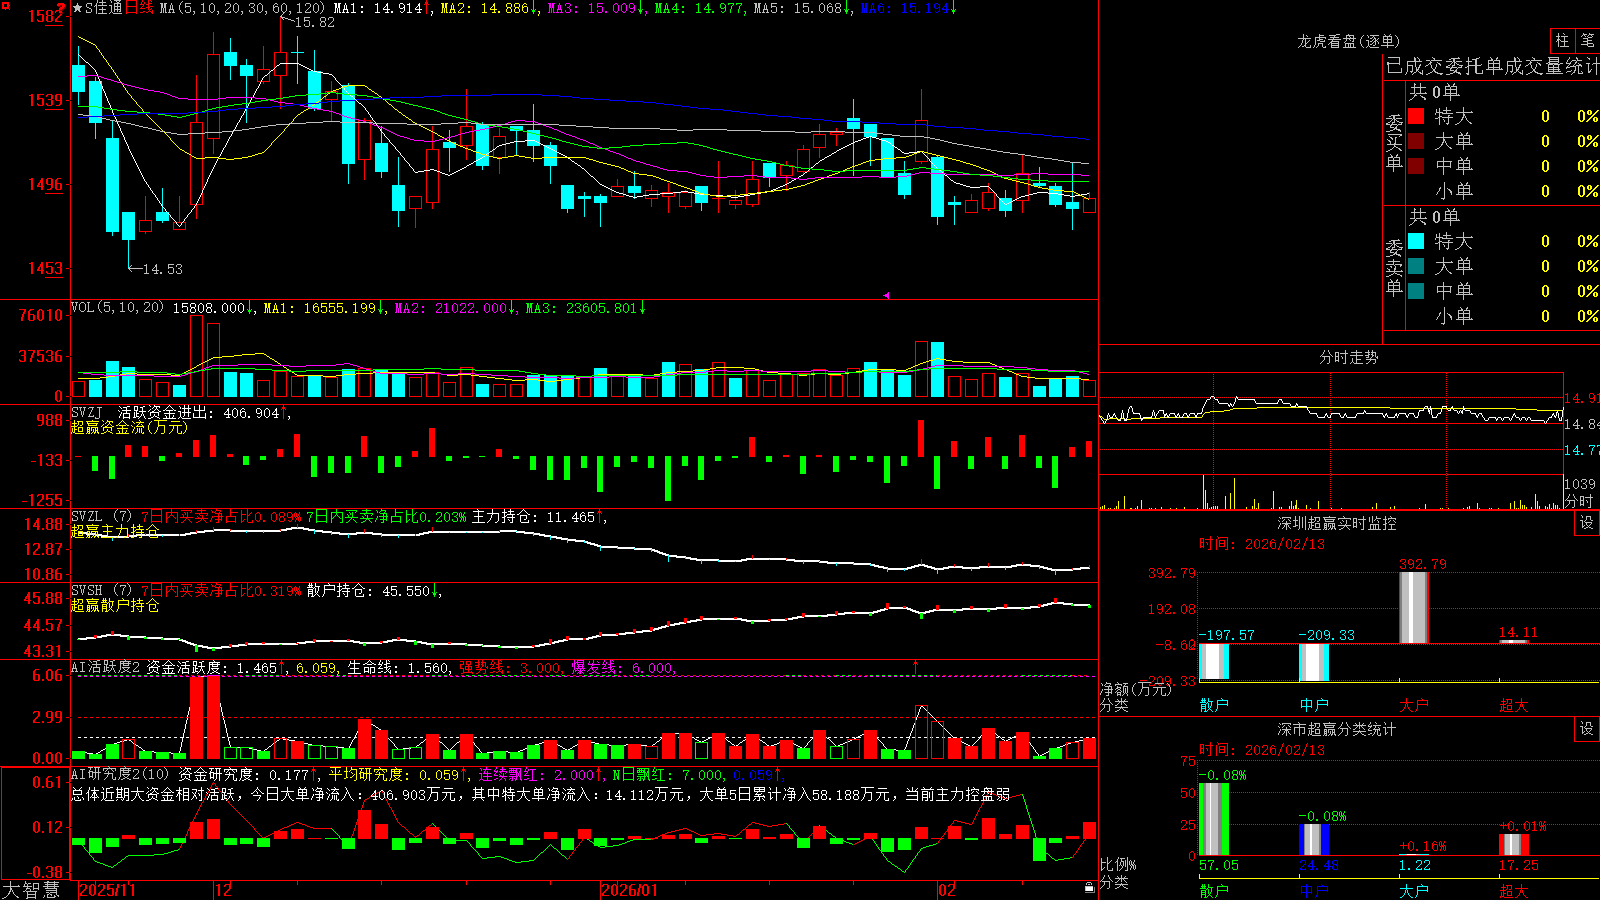Switch order panel to 柱 bar view
This screenshot has height=900, width=1600.
click(x=1562, y=41)
